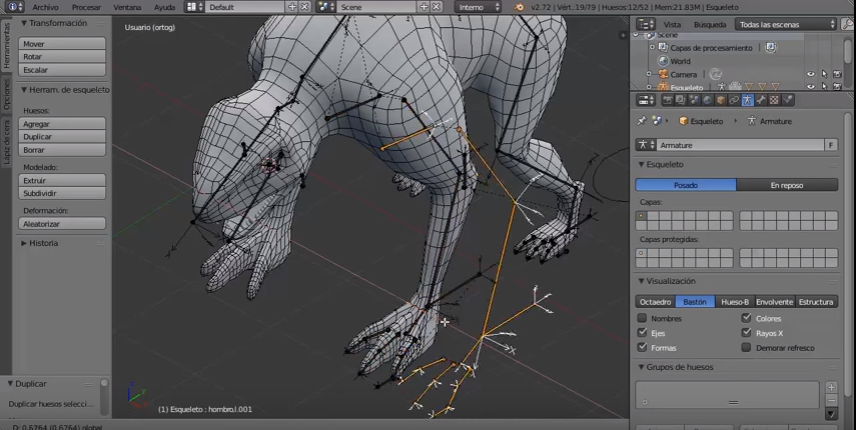Click the Object constraints chain icon
The height and width of the screenshot is (430, 856).
click(734, 100)
